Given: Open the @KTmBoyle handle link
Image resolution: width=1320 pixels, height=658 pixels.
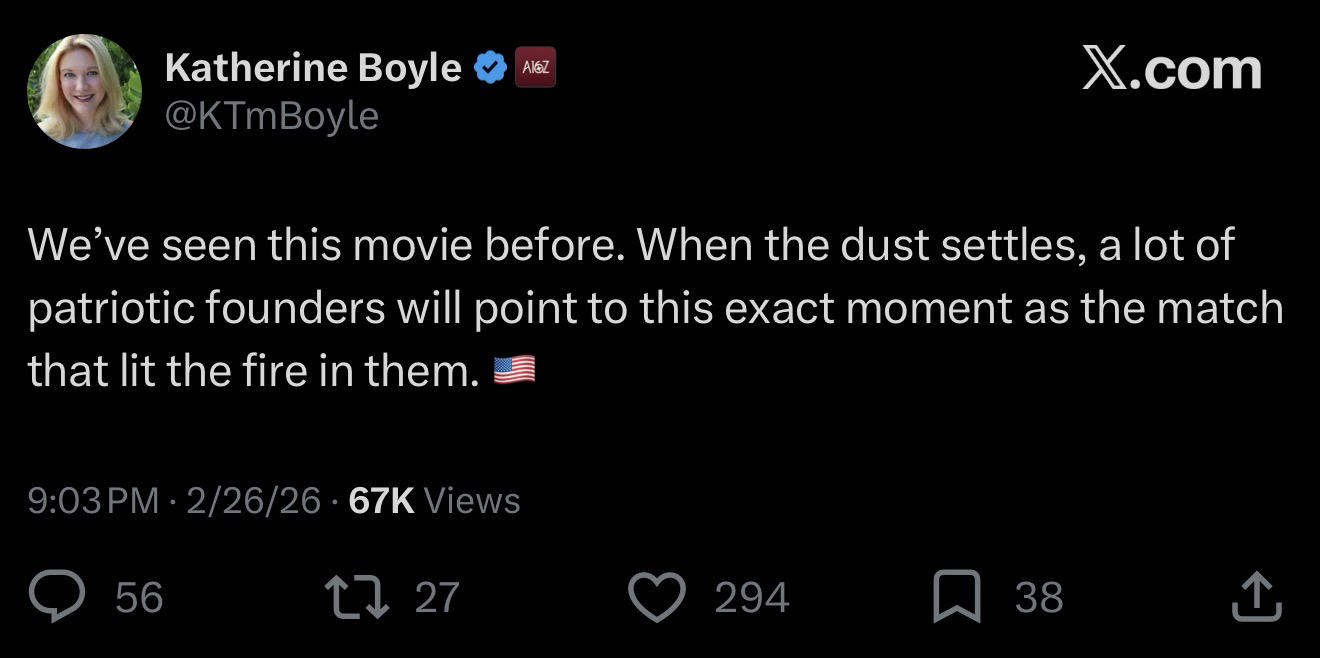Looking at the screenshot, I should (x=272, y=116).
